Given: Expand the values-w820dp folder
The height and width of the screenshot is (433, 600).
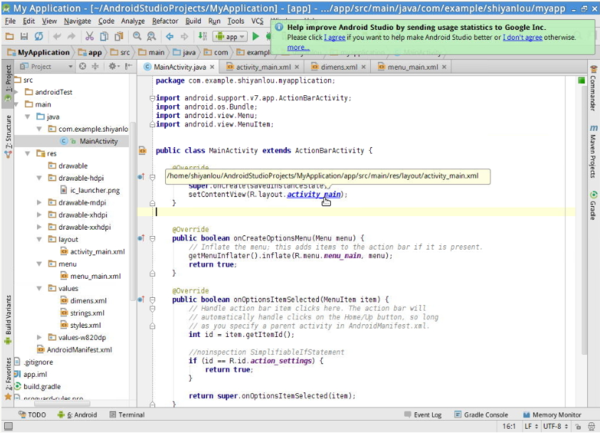Looking at the screenshot, I should point(39,337).
